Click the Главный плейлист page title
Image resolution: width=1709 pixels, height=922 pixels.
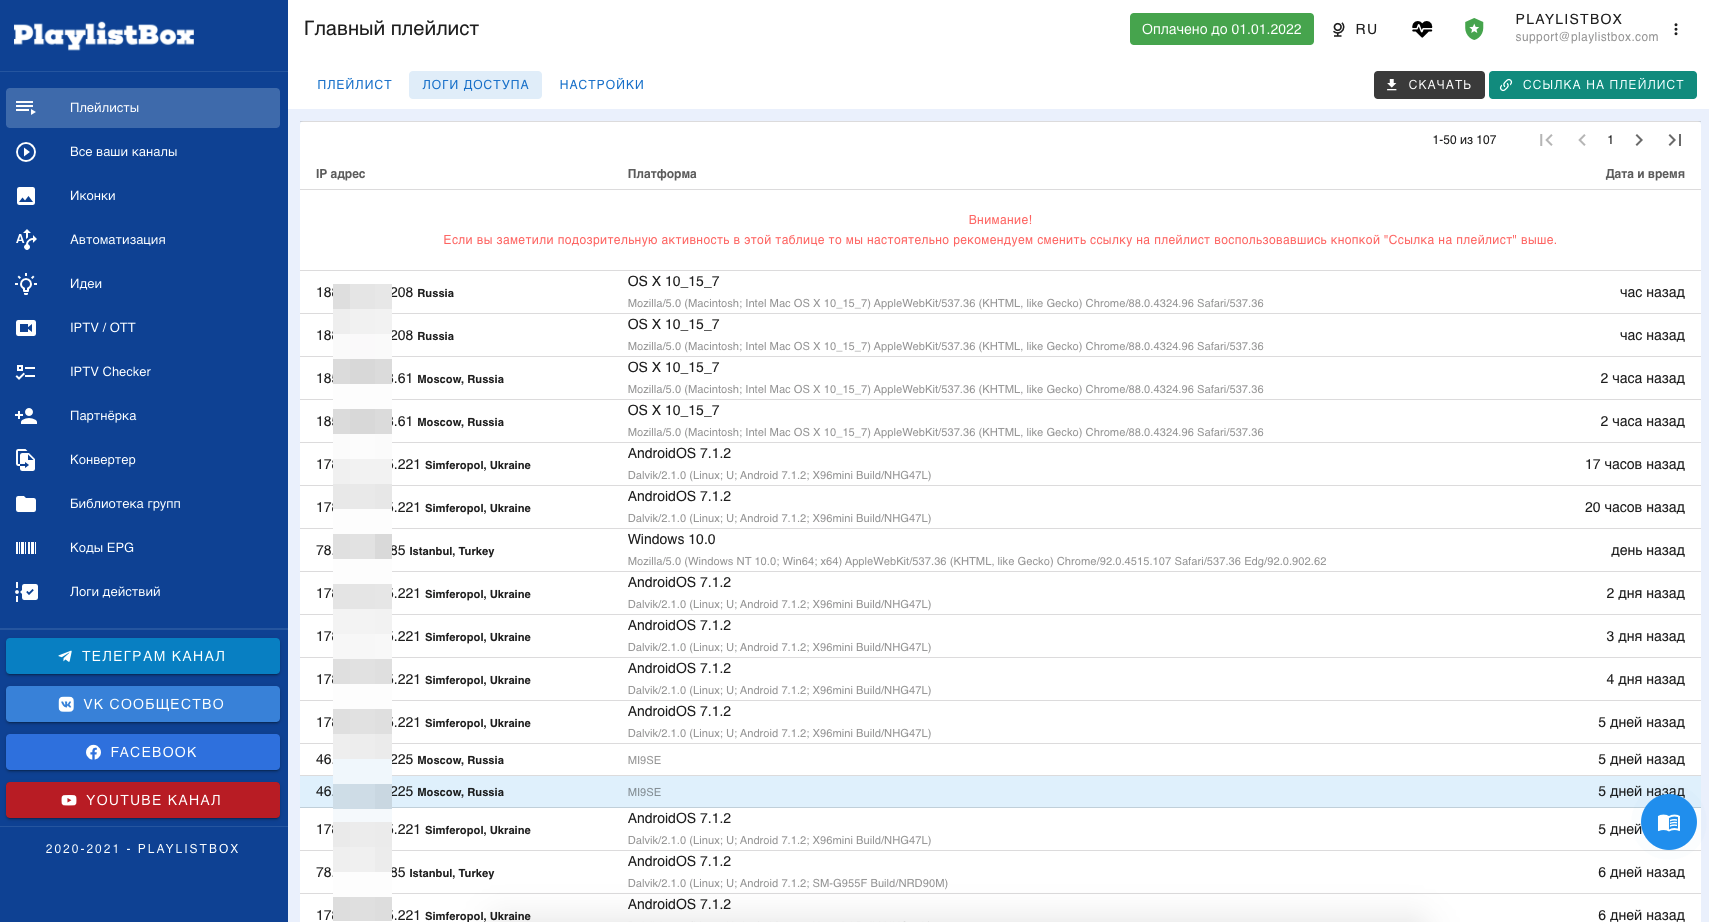pos(391,29)
